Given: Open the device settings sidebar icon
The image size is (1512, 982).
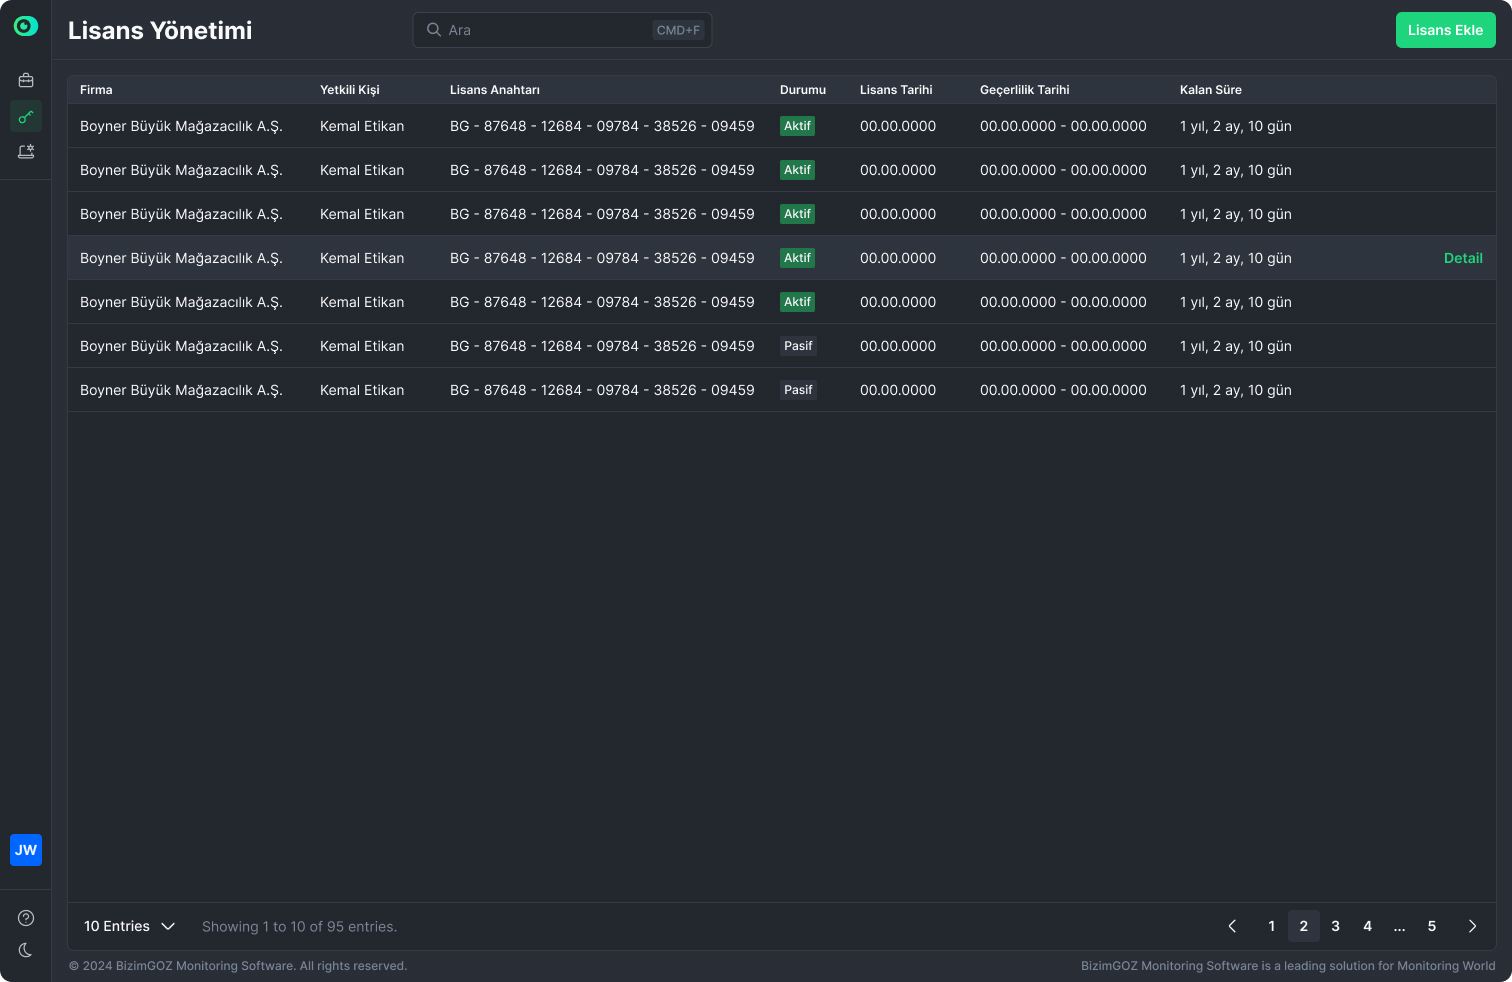Looking at the screenshot, I should point(26,152).
